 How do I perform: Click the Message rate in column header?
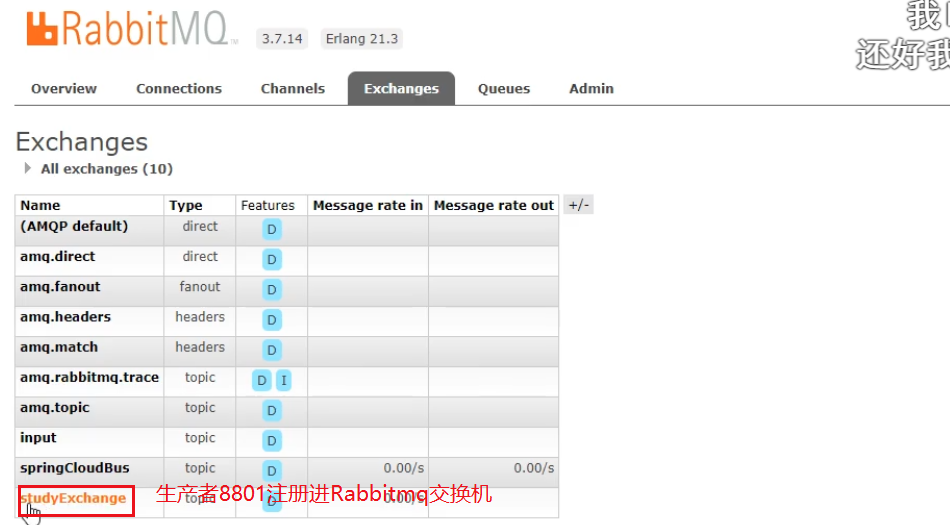(x=368, y=205)
